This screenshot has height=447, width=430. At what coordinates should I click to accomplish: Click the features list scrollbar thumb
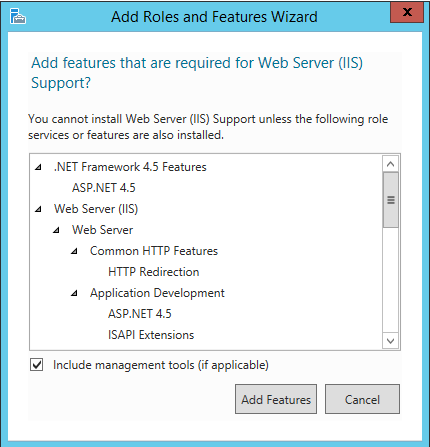[x=391, y=200]
